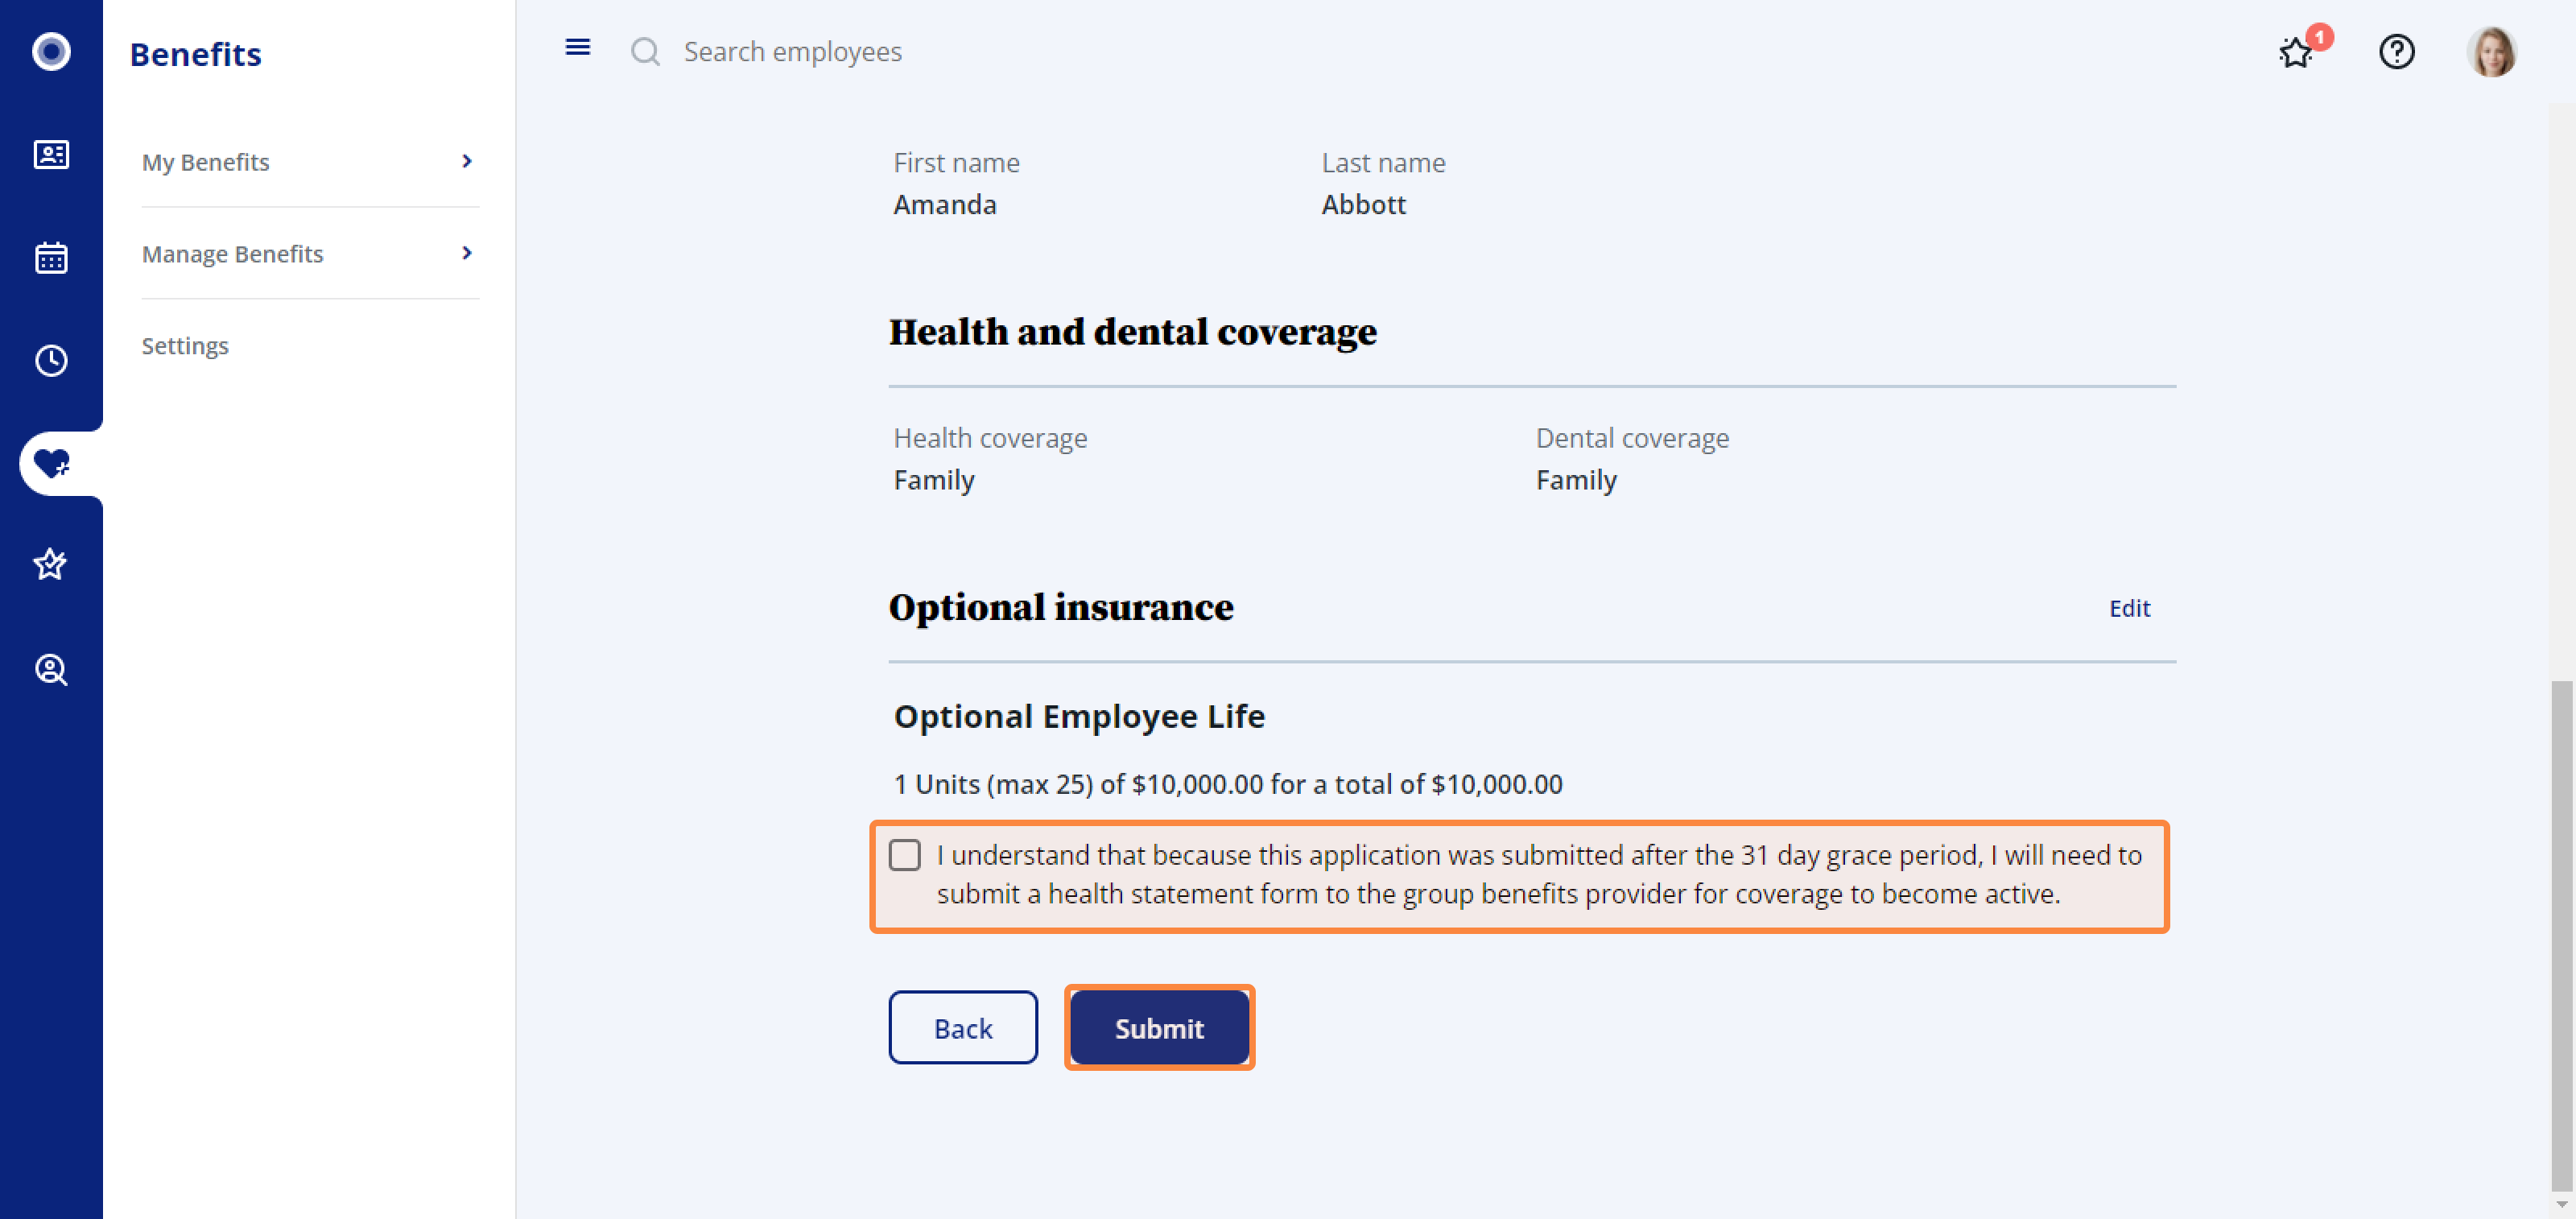Click the app logo at top of sidebar
This screenshot has width=2576, height=1219.
coord(51,51)
